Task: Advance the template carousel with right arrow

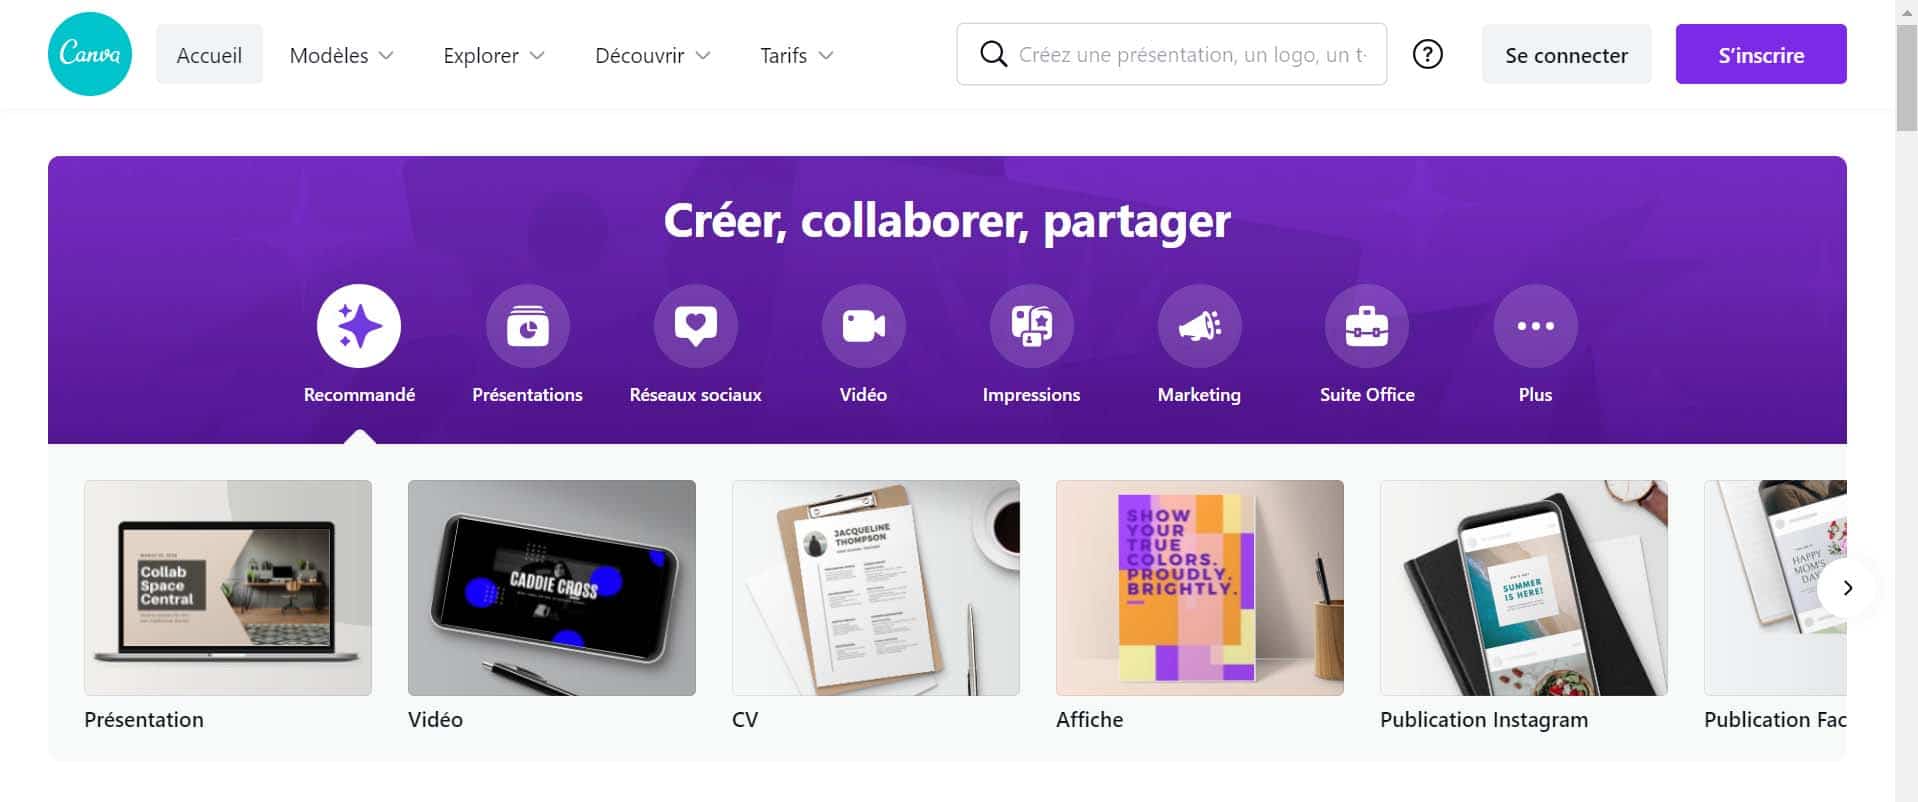Action: point(1847,588)
